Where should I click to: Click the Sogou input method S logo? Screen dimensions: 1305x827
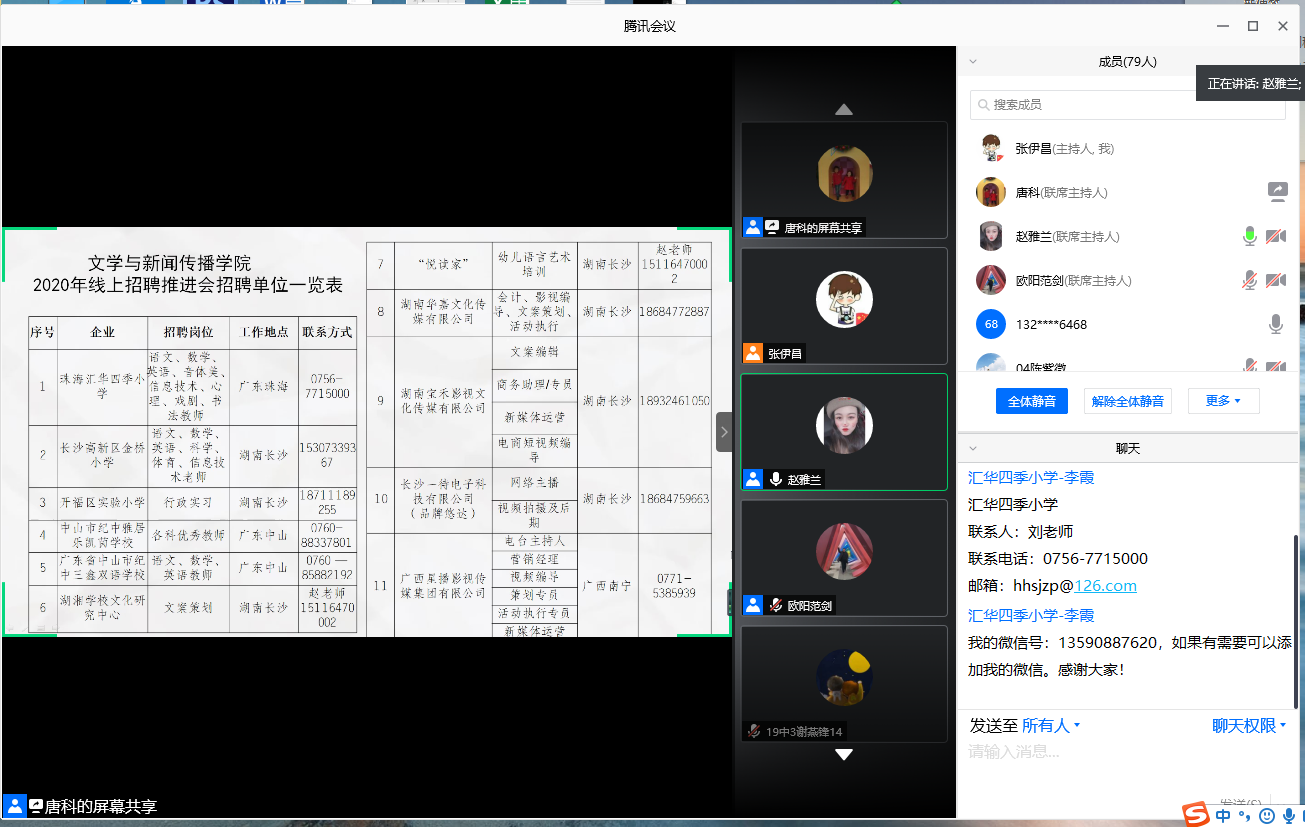tap(1196, 815)
